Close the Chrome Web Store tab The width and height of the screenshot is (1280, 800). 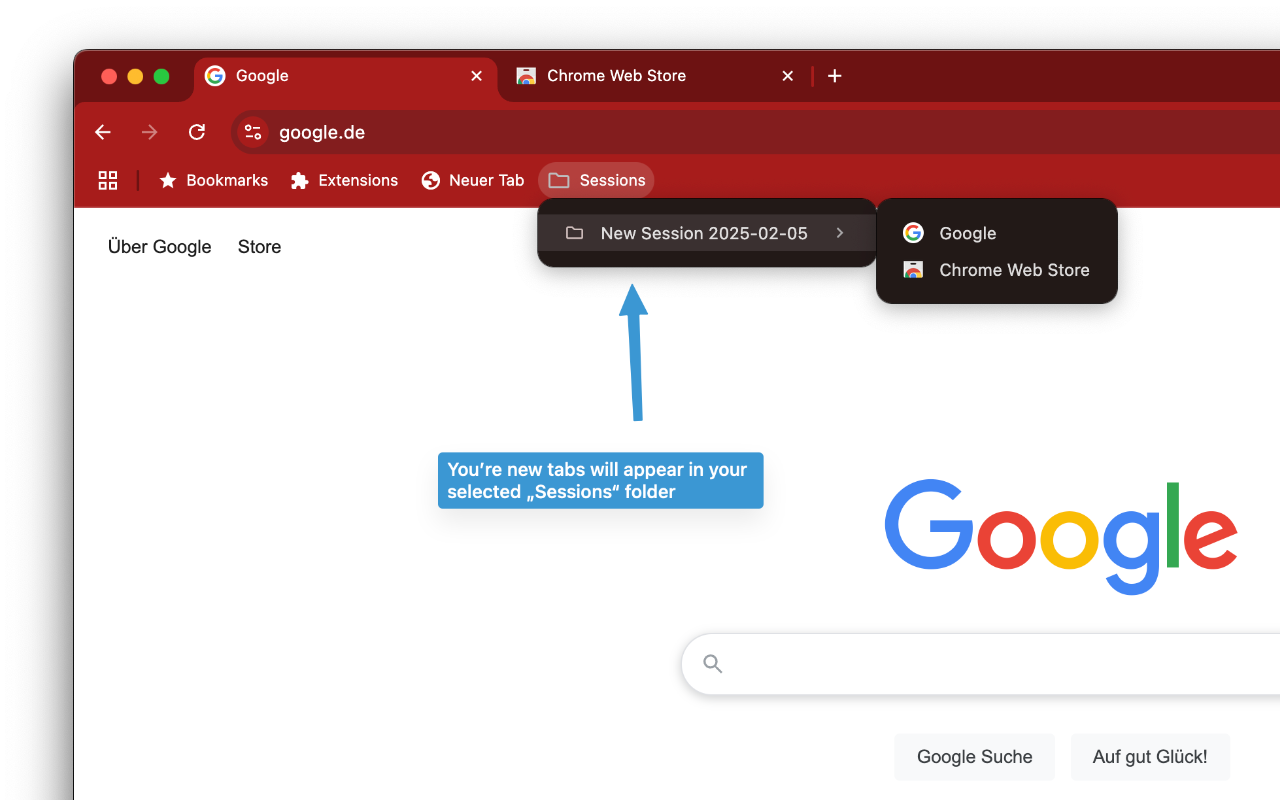pyautogui.click(x=788, y=76)
